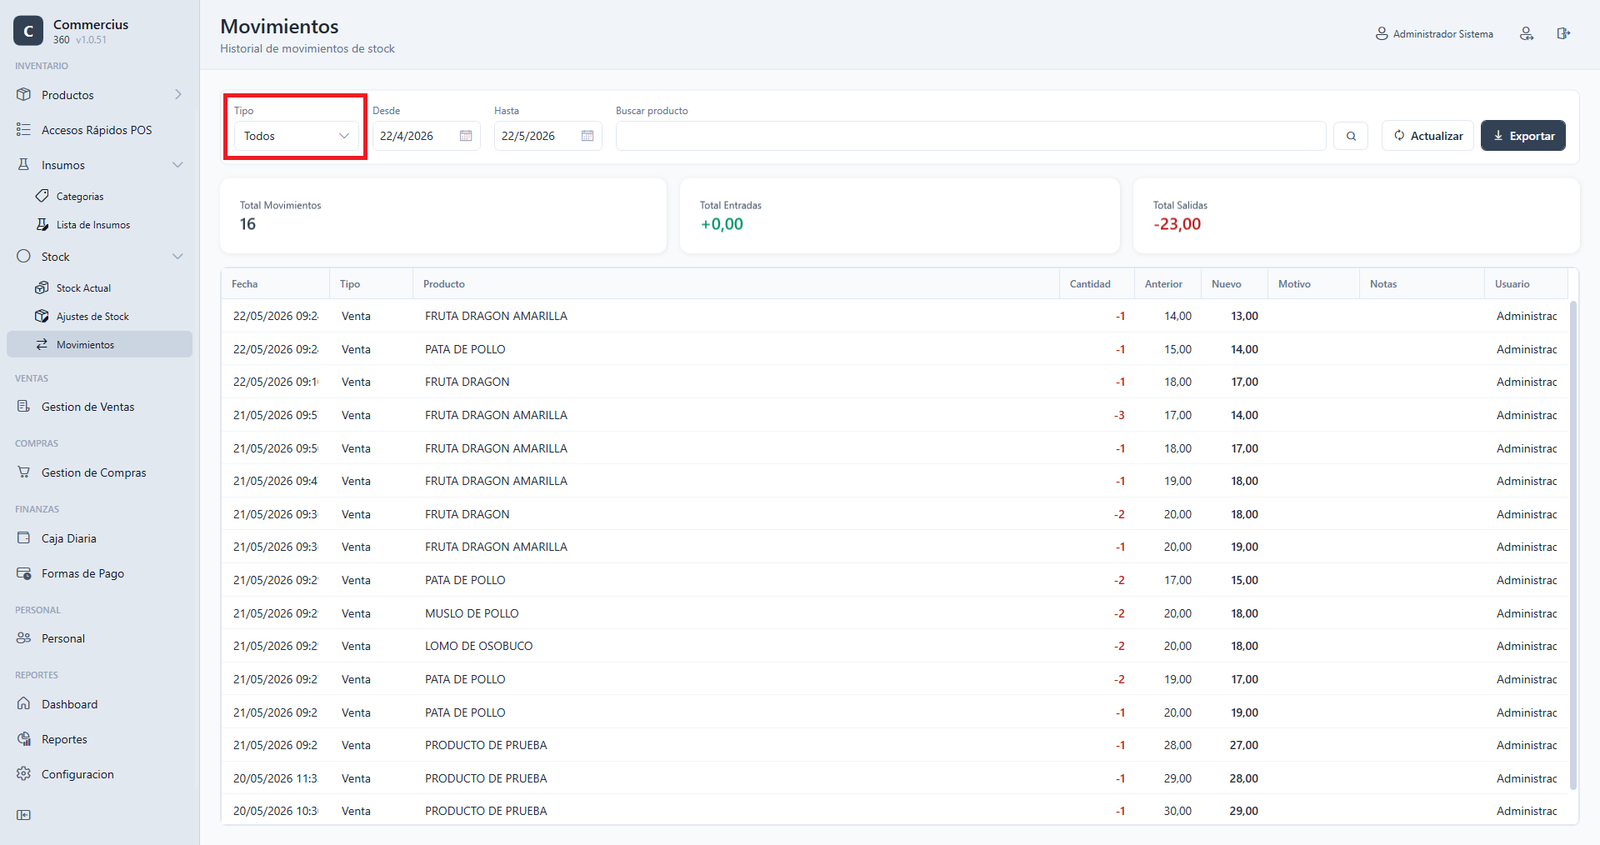The height and width of the screenshot is (845, 1600).
Task: Open the Desde date calendar icon
Action: pos(466,136)
